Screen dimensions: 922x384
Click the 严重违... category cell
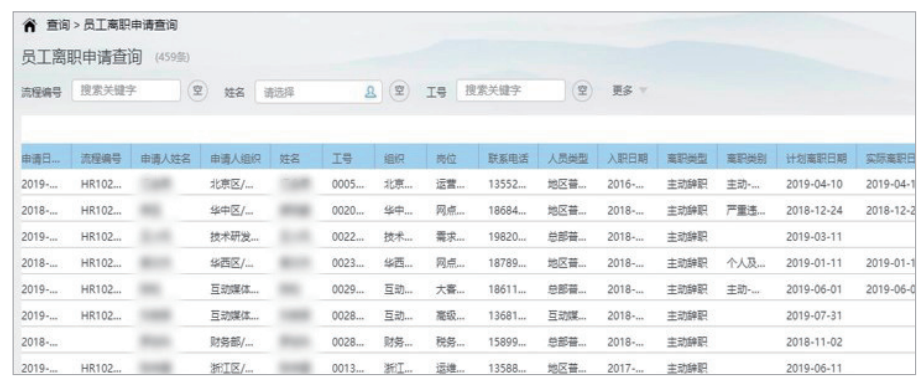click(x=746, y=211)
